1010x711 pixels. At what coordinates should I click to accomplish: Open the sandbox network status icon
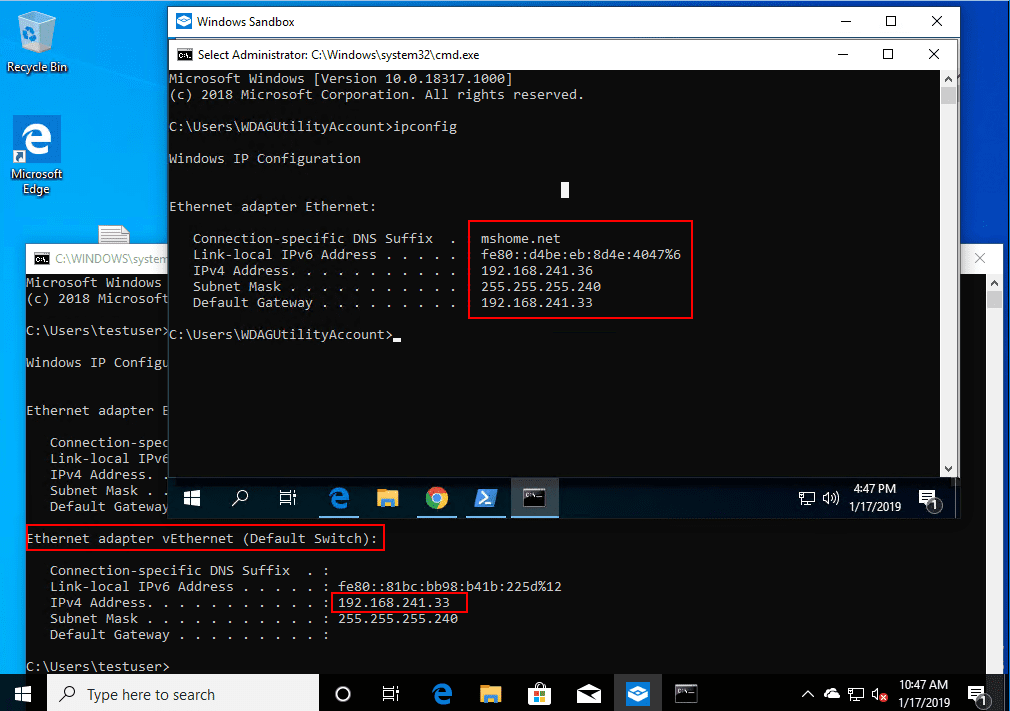tap(807, 498)
